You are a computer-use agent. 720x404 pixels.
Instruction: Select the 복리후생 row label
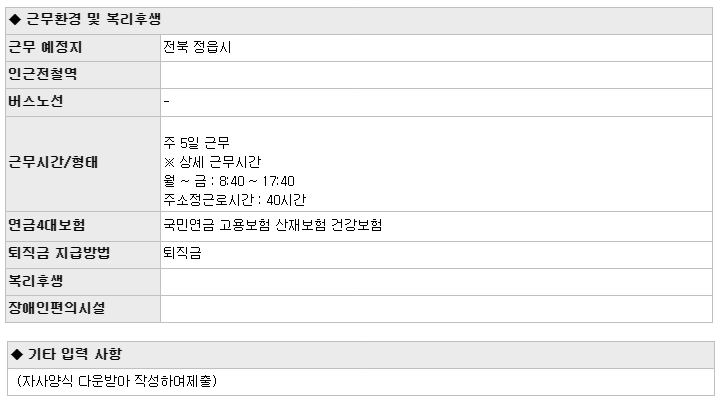pos(83,282)
